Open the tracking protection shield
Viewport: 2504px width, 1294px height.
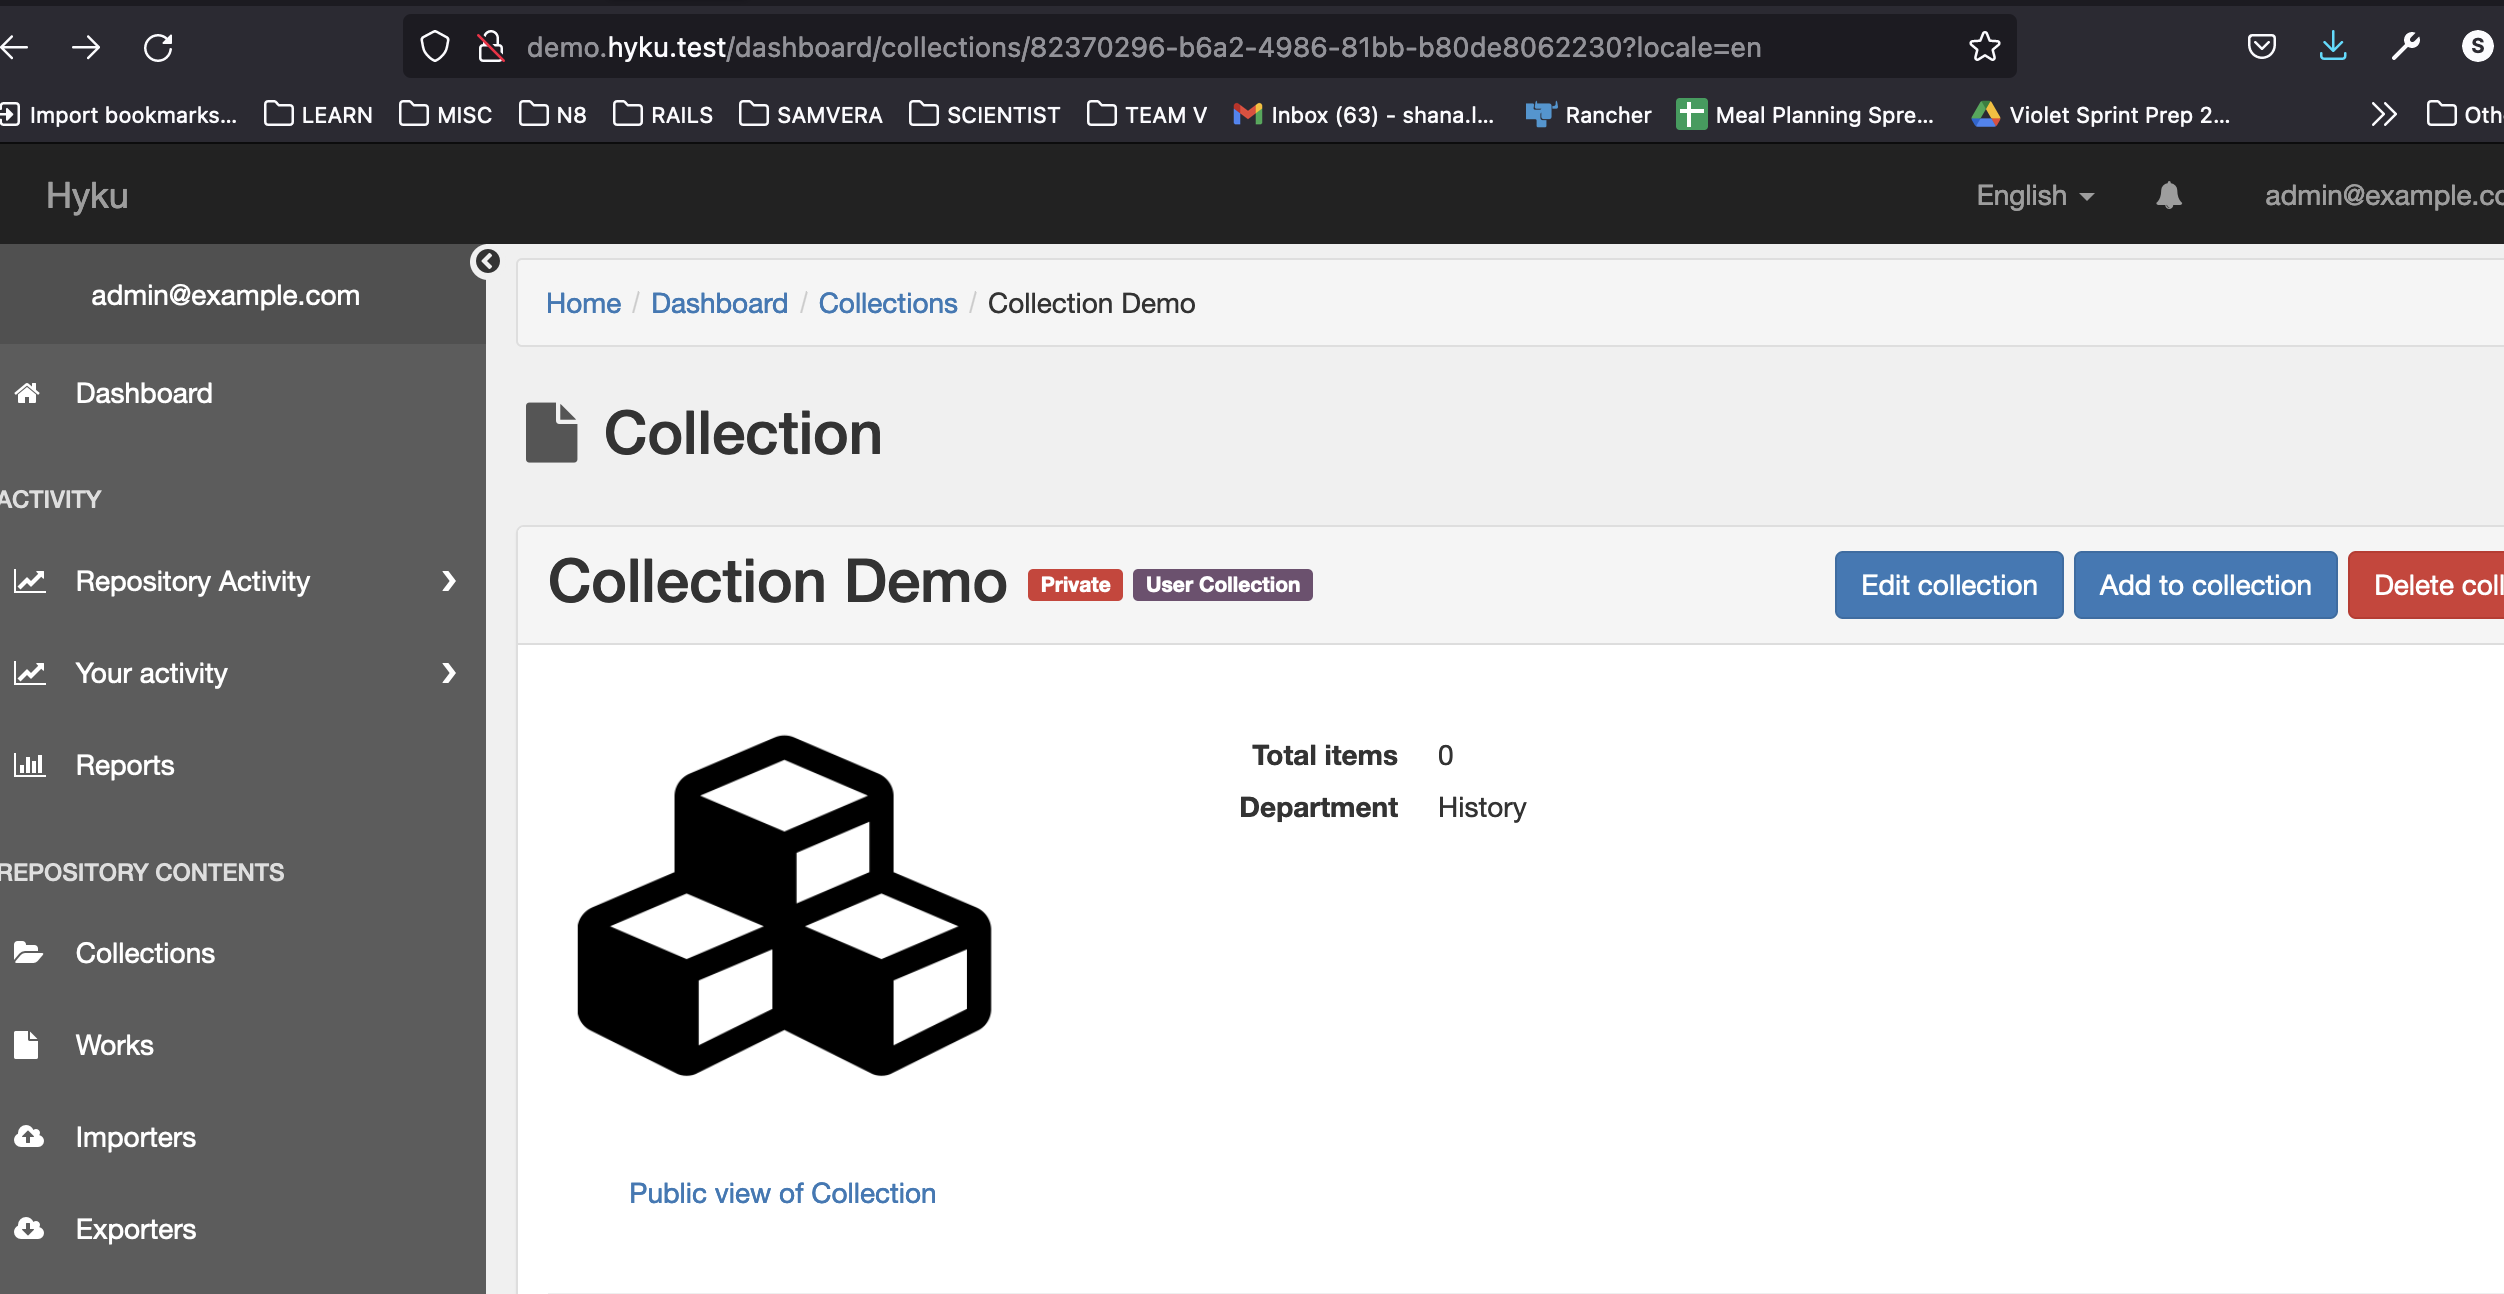click(435, 47)
